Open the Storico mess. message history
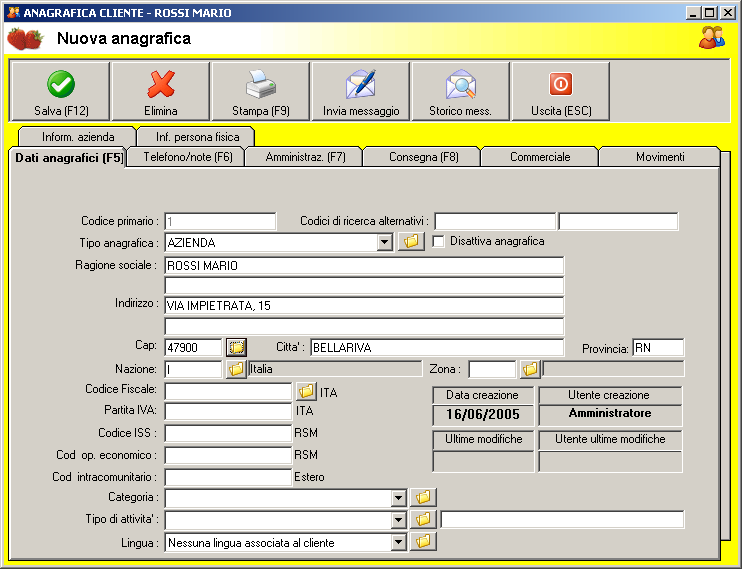742x569 pixels. click(x=460, y=91)
